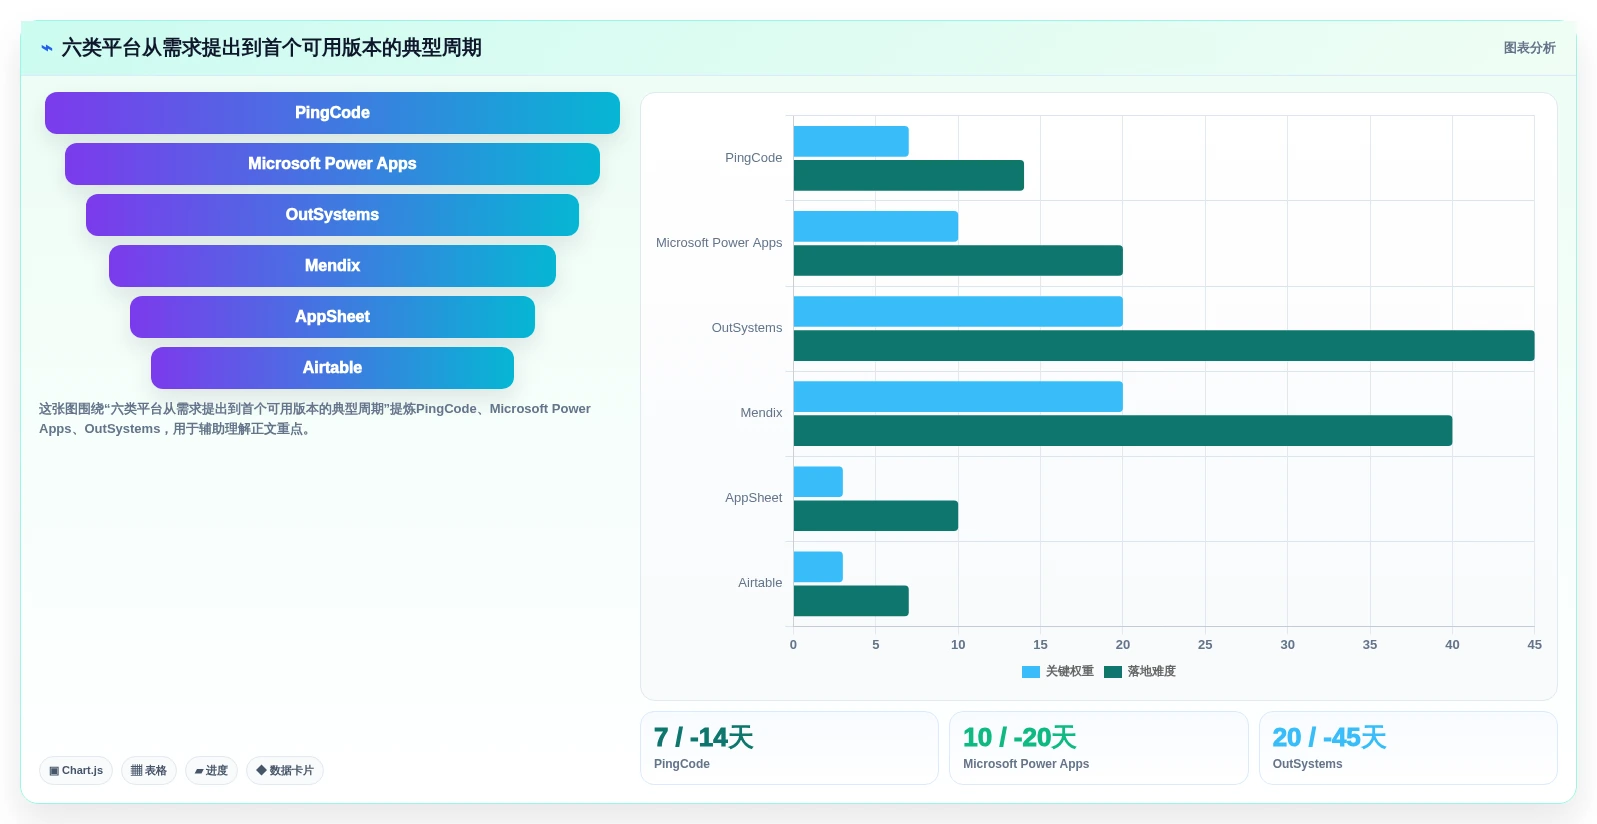Screen dimensions: 1597x824
Task: Open the '7 / -14天' PingCode card
Action: 789,748
